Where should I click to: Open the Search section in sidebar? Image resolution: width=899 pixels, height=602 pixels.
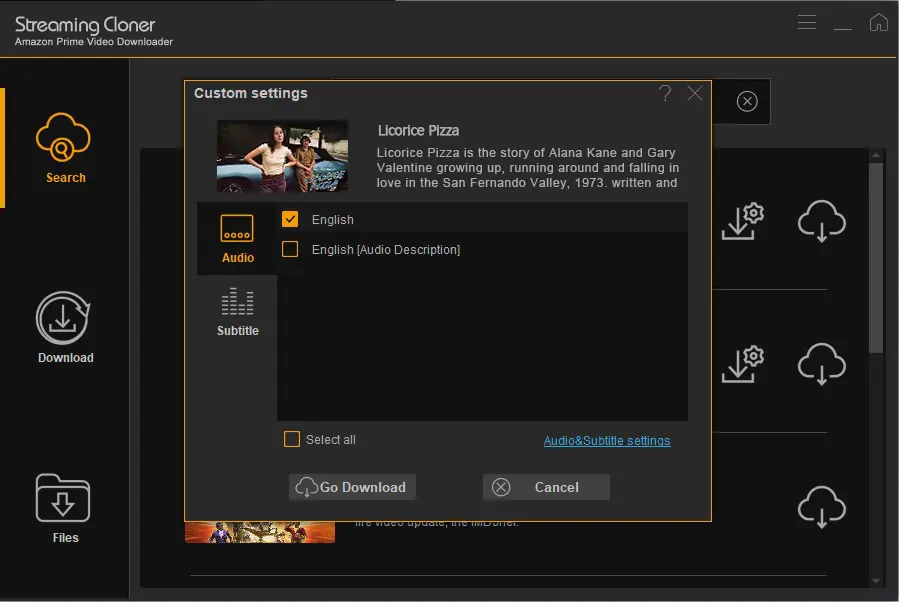tap(64, 148)
